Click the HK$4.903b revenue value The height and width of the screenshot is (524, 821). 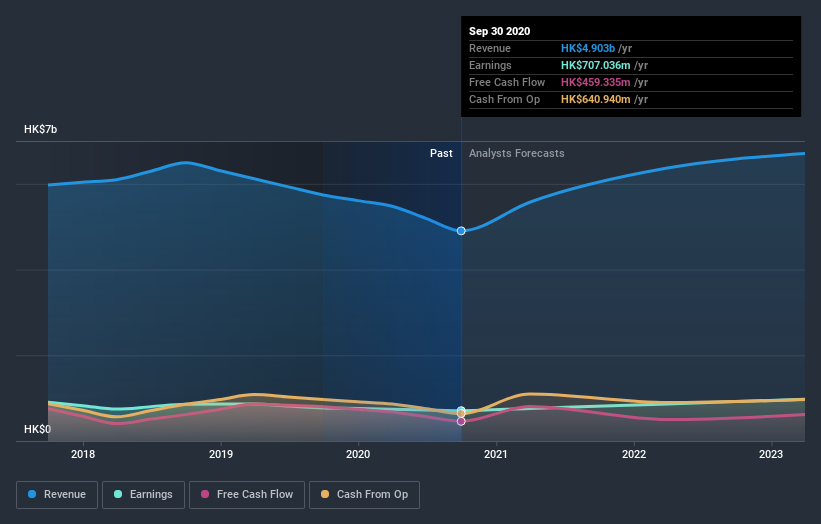pyautogui.click(x=587, y=48)
